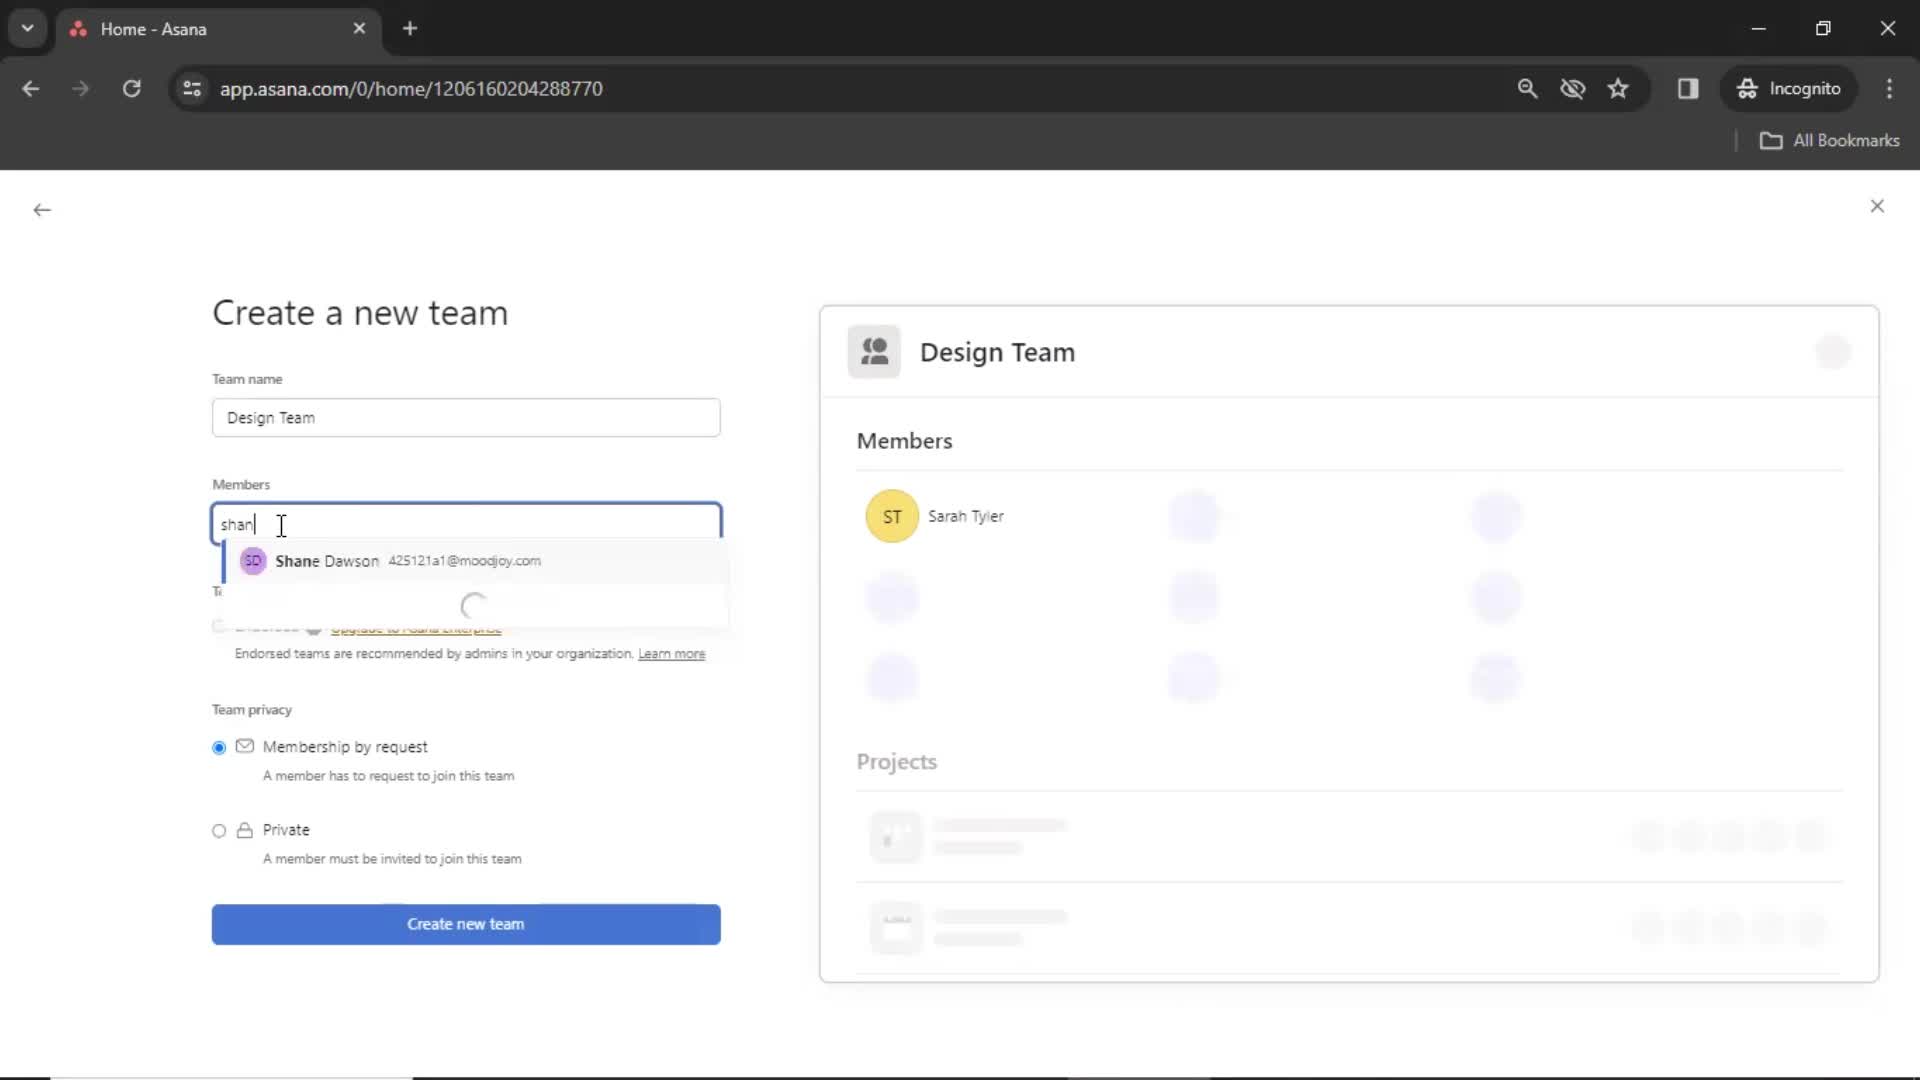
Task: Click the Members search input field
Action: pyautogui.click(x=466, y=524)
